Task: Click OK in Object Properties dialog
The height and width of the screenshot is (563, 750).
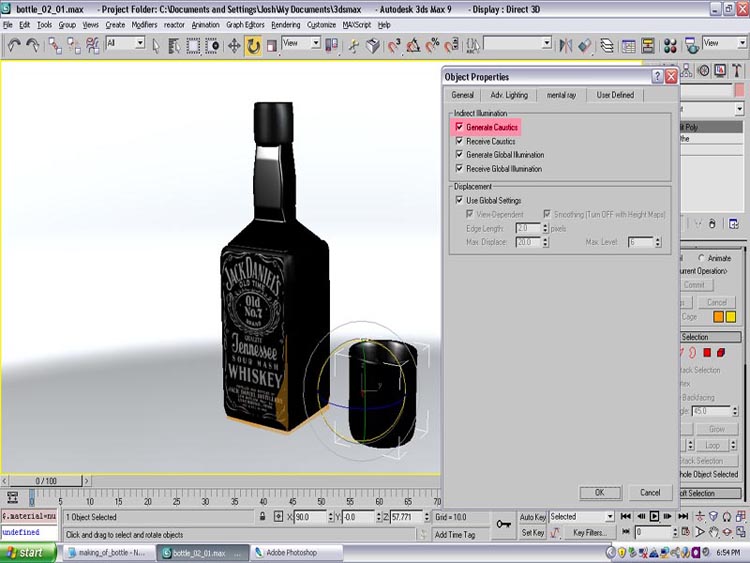Action: (x=599, y=492)
